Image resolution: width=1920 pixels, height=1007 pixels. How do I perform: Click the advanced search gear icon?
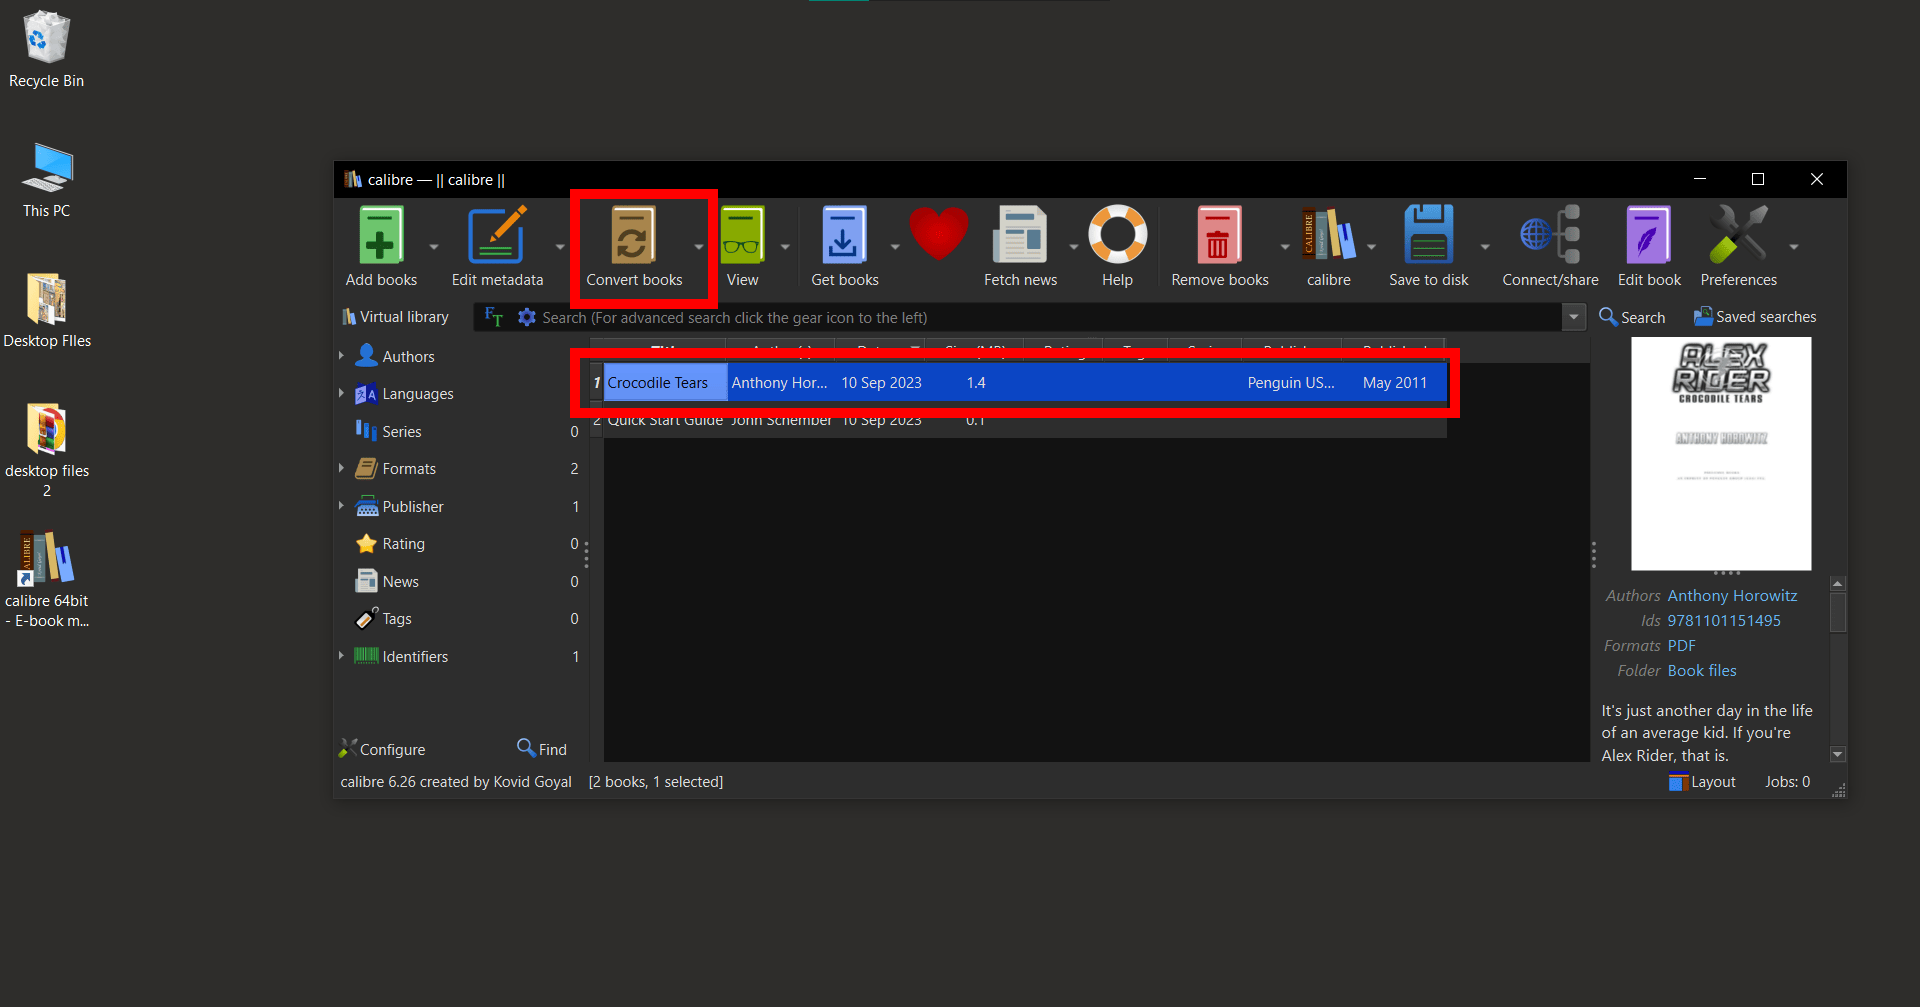[x=527, y=317]
